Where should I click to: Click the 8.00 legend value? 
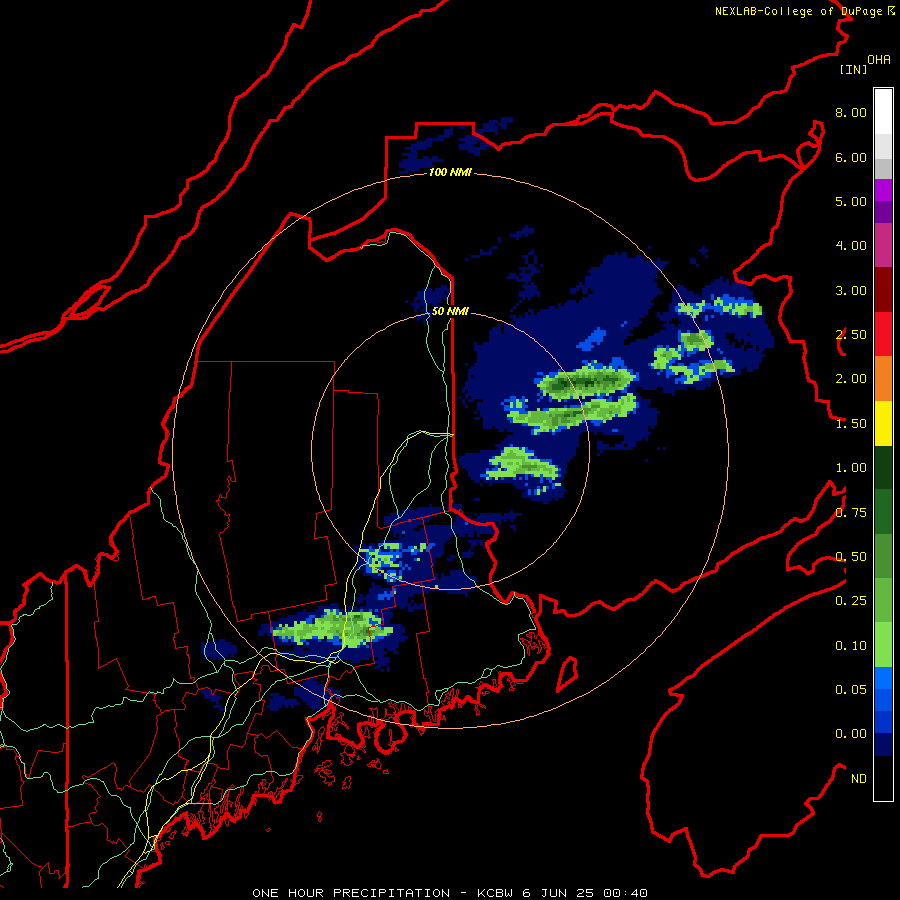click(x=851, y=112)
